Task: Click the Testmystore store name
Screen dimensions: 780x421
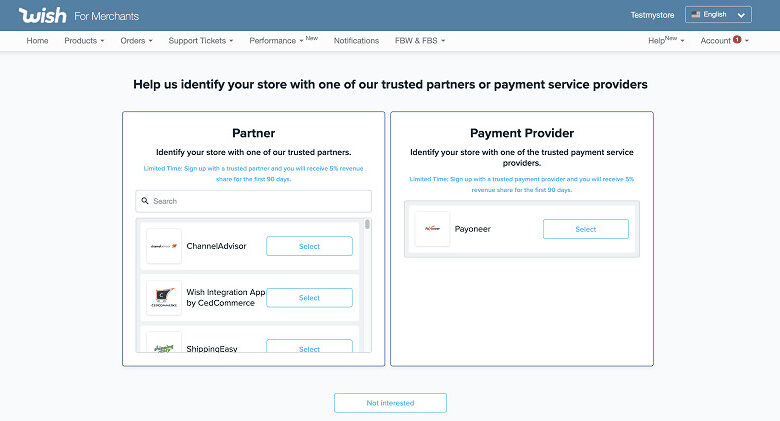Action: click(x=652, y=15)
